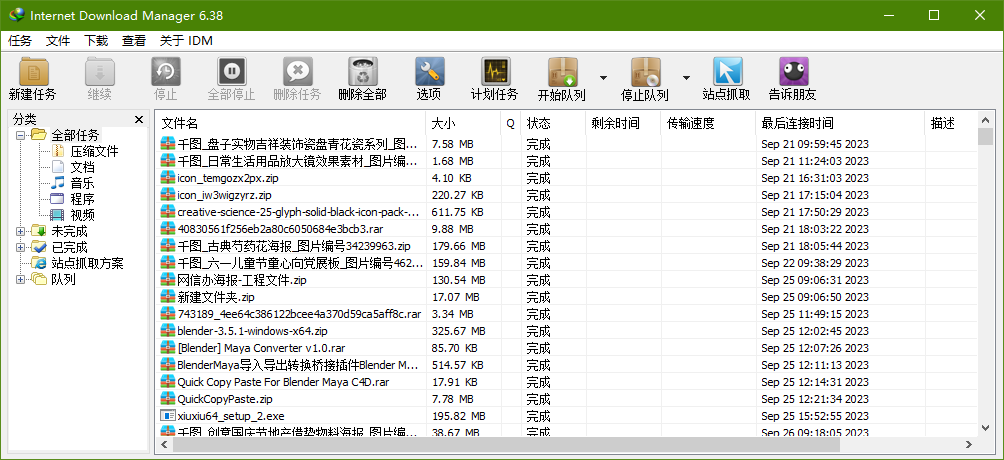Click vertical scrollbar down arrow

(x=985, y=428)
